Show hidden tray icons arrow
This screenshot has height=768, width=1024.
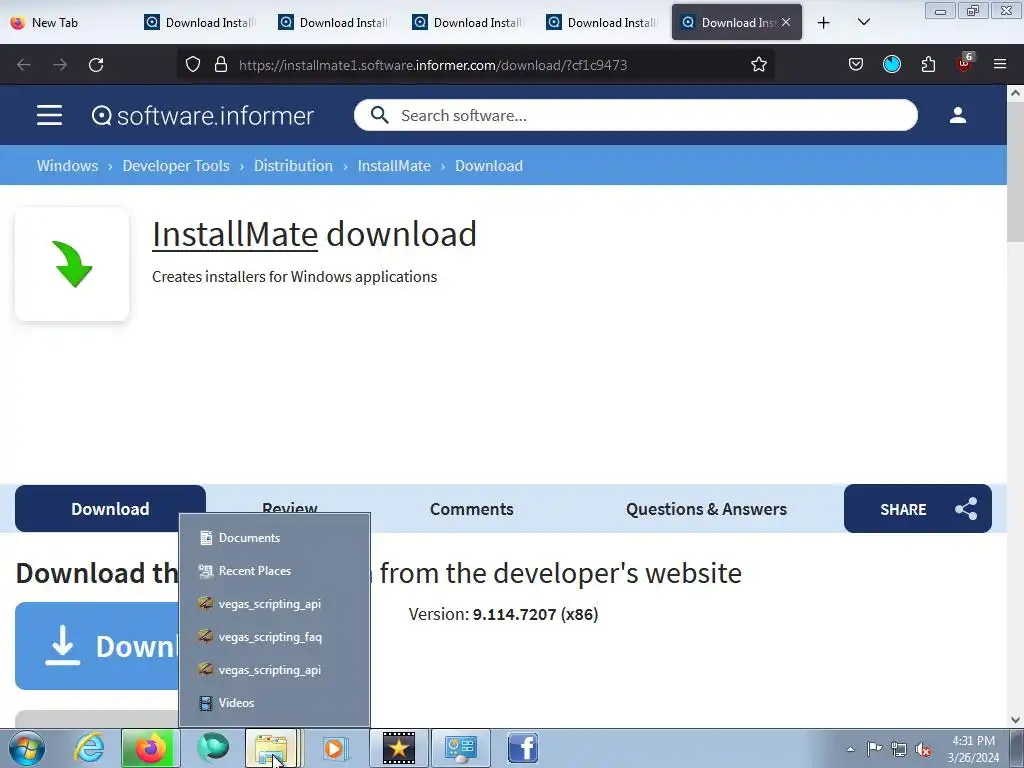click(x=850, y=749)
